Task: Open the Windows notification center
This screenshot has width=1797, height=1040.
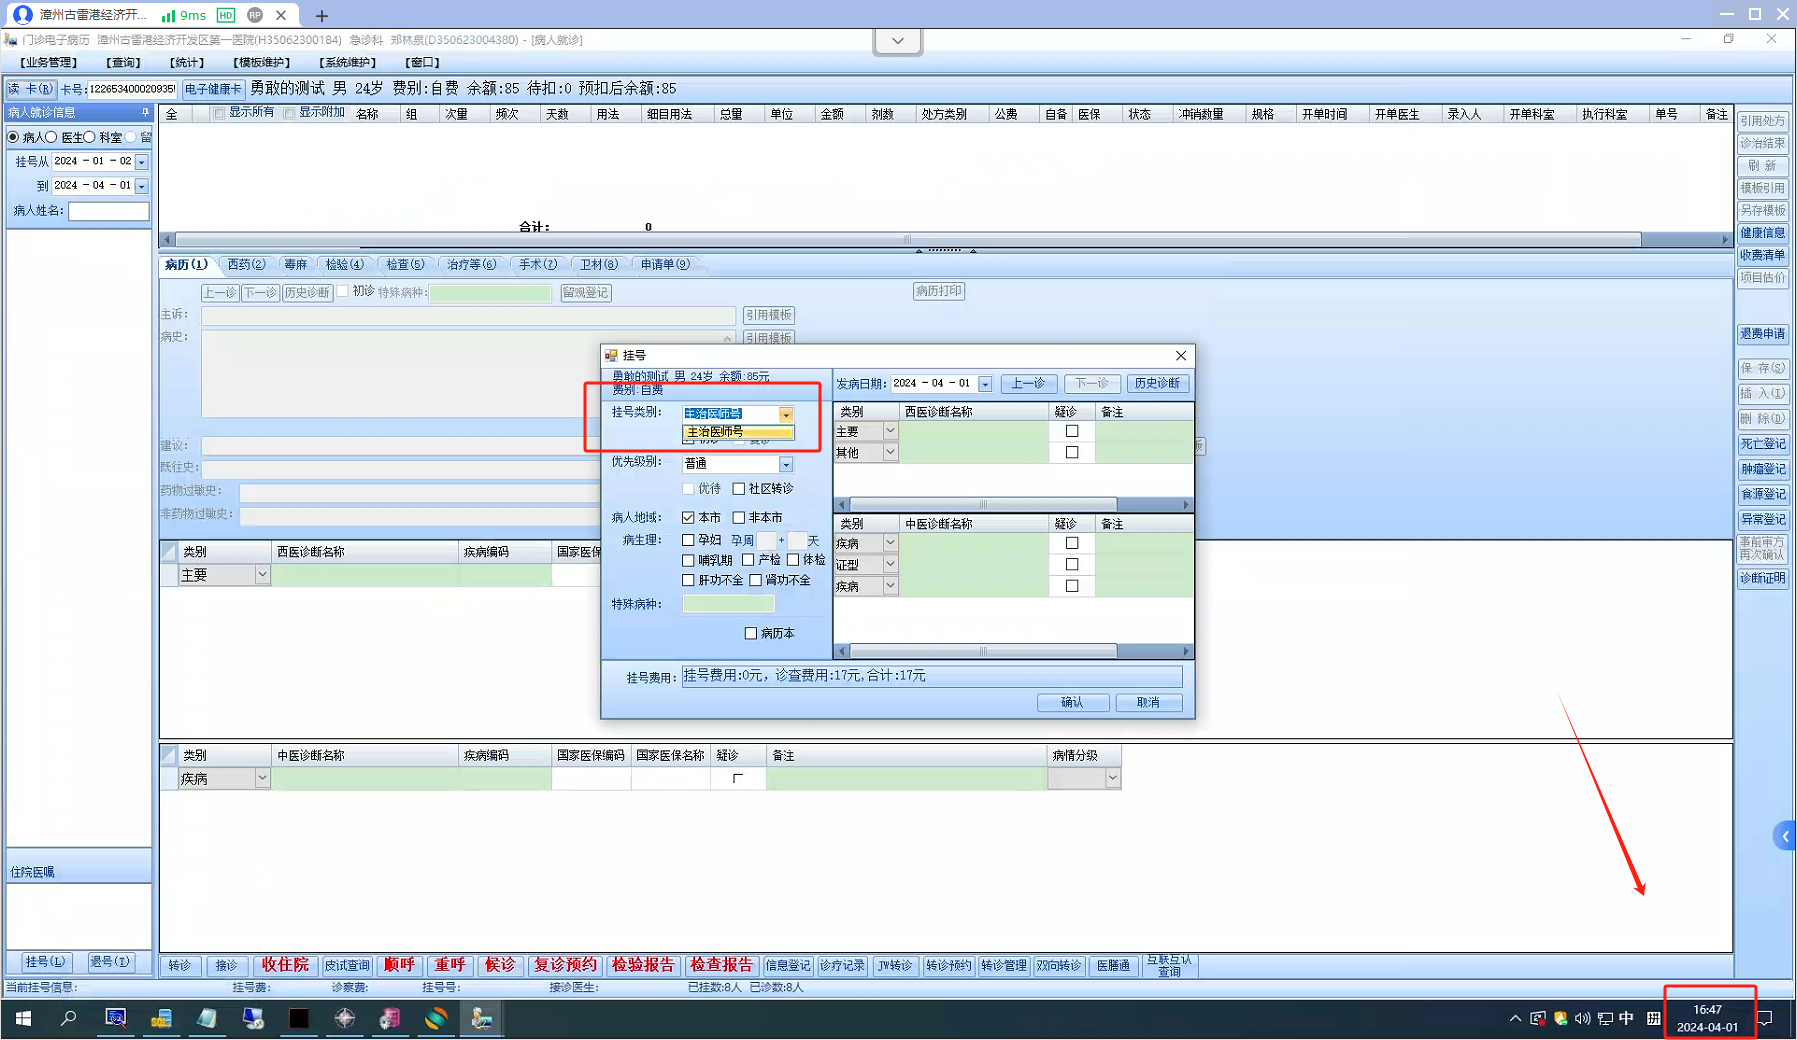Action: 1765,1019
